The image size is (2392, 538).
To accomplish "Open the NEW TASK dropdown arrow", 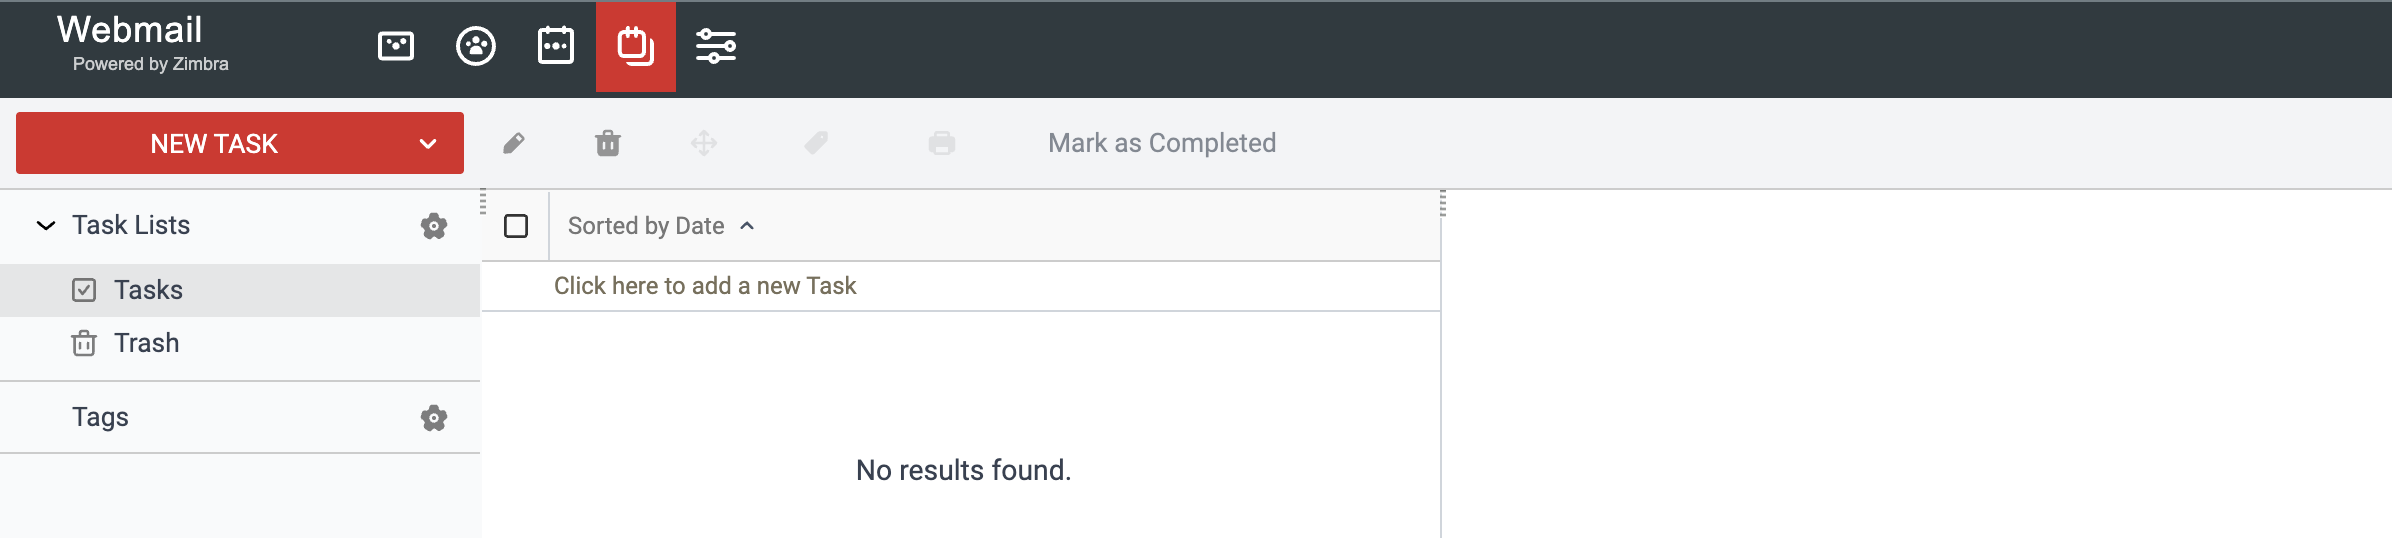I will [x=428, y=144].
